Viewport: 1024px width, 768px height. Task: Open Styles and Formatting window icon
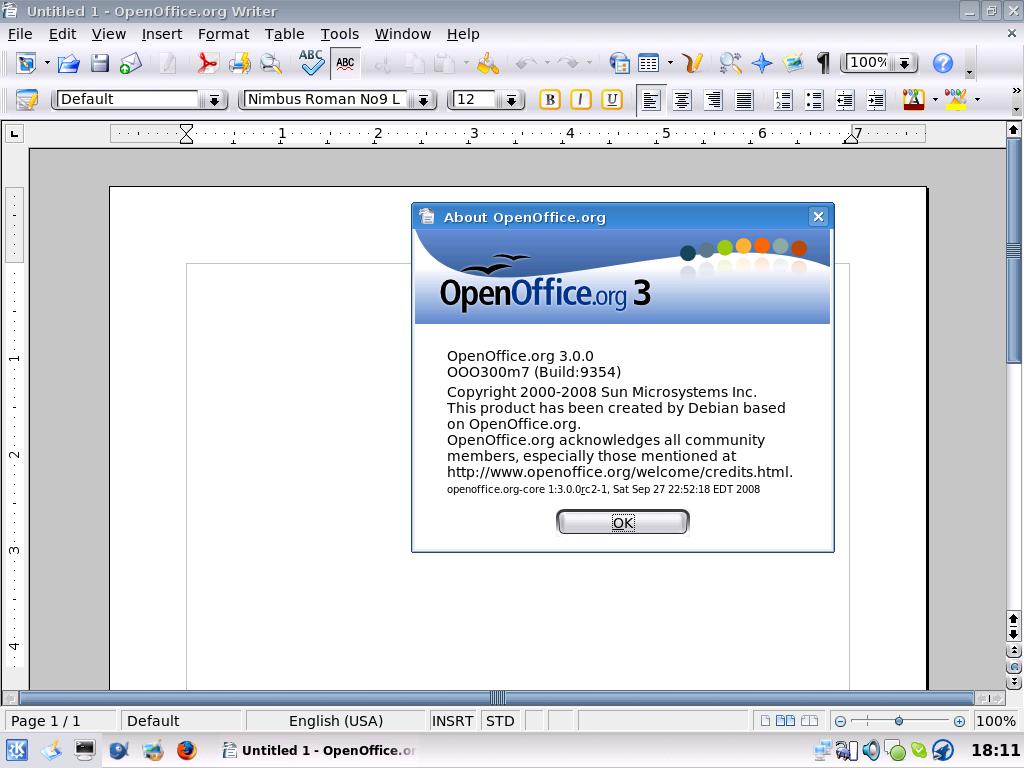[x=27, y=100]
